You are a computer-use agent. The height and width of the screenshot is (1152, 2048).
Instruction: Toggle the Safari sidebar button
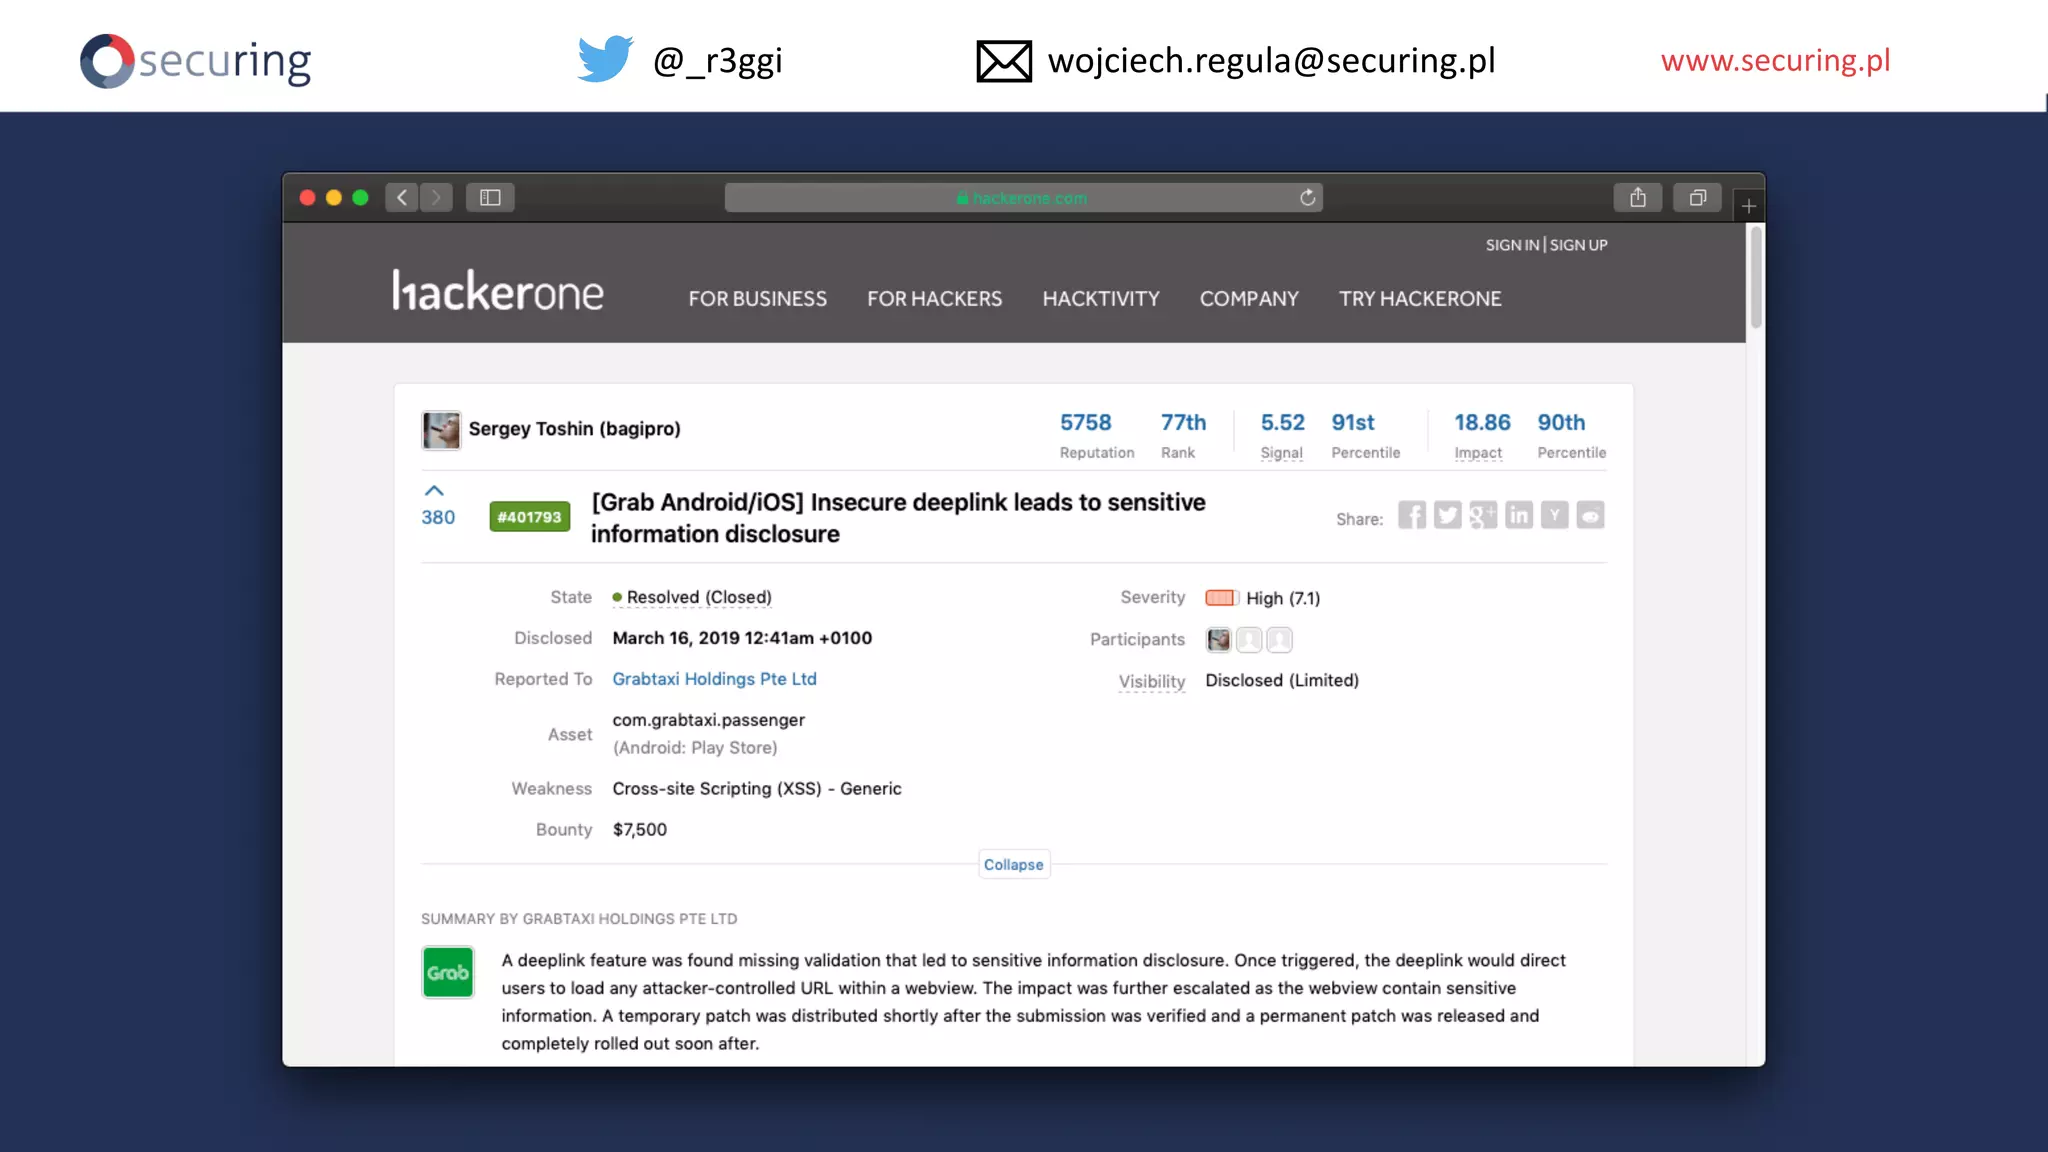(x=490, y=197)
